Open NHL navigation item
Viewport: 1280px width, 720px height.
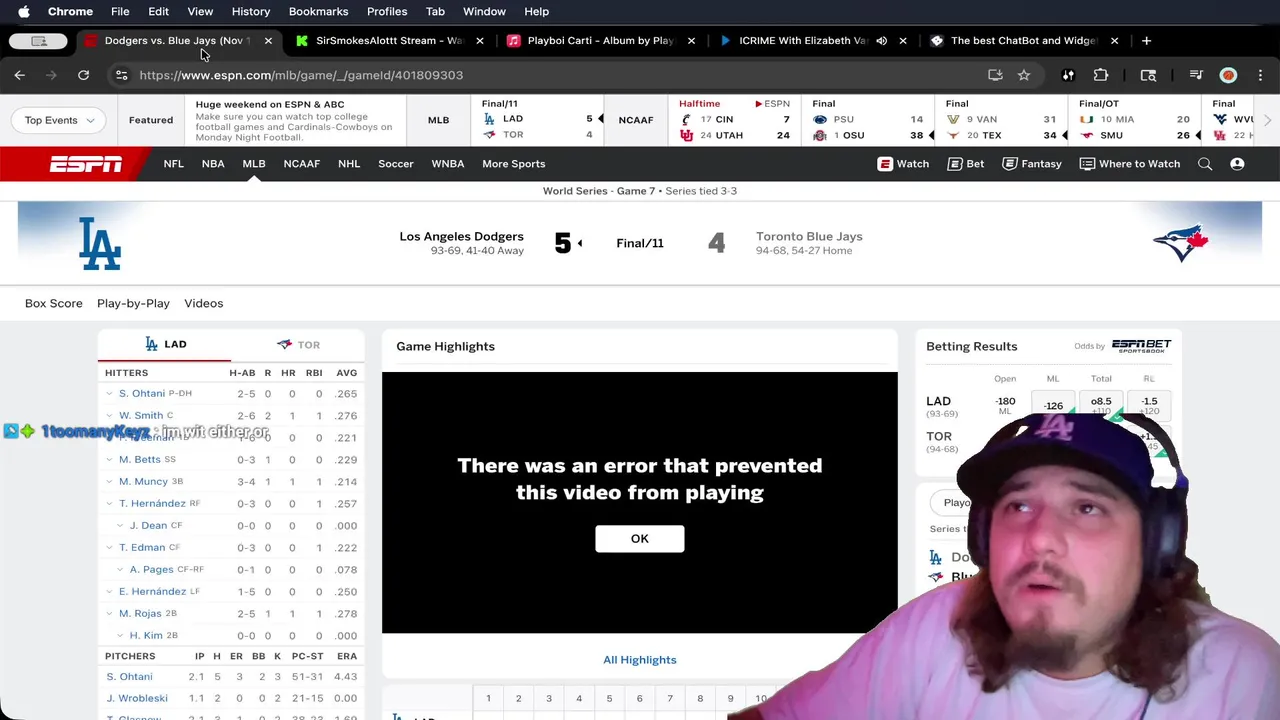349,164
